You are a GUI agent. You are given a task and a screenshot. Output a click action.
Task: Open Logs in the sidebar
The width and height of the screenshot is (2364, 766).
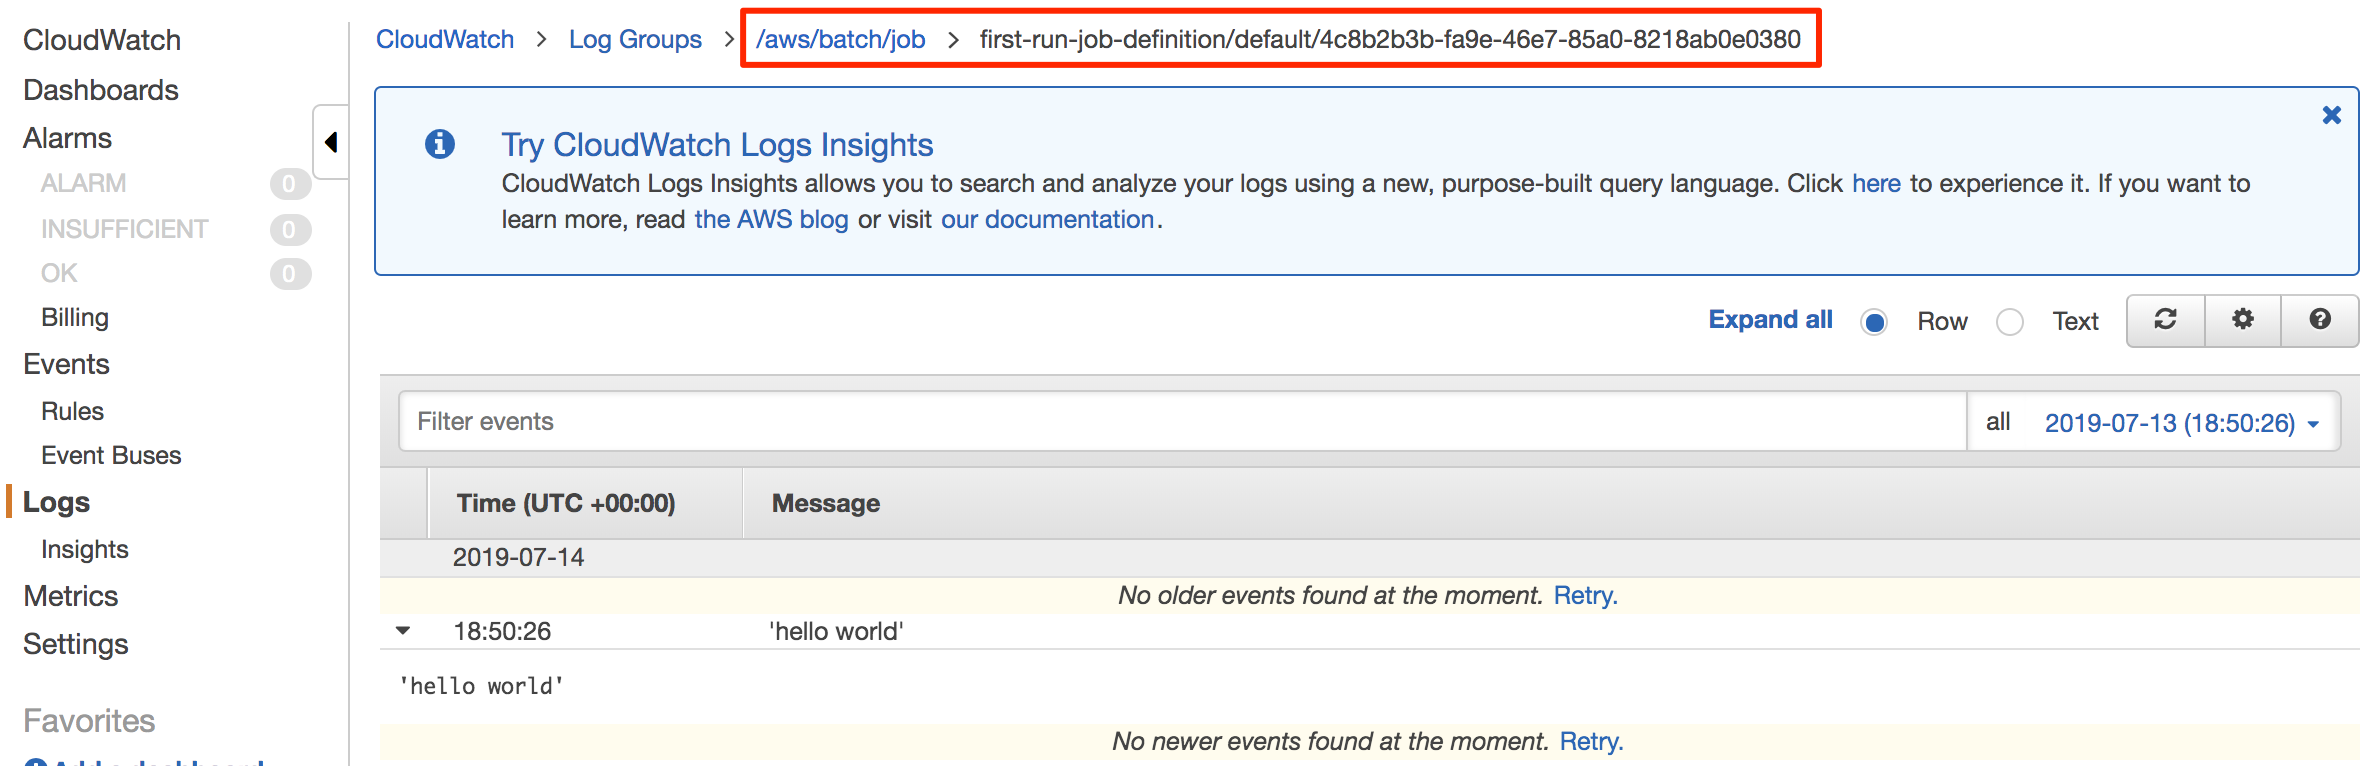[56, 502]
